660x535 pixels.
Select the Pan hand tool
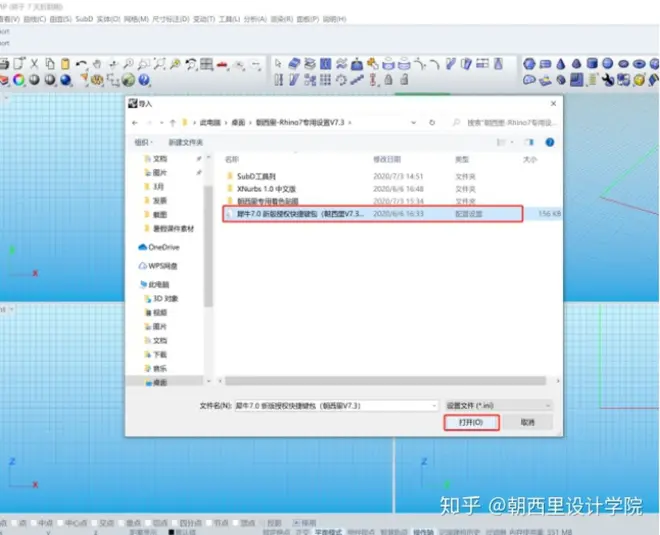pyautogui.click(x=97, y=64)
